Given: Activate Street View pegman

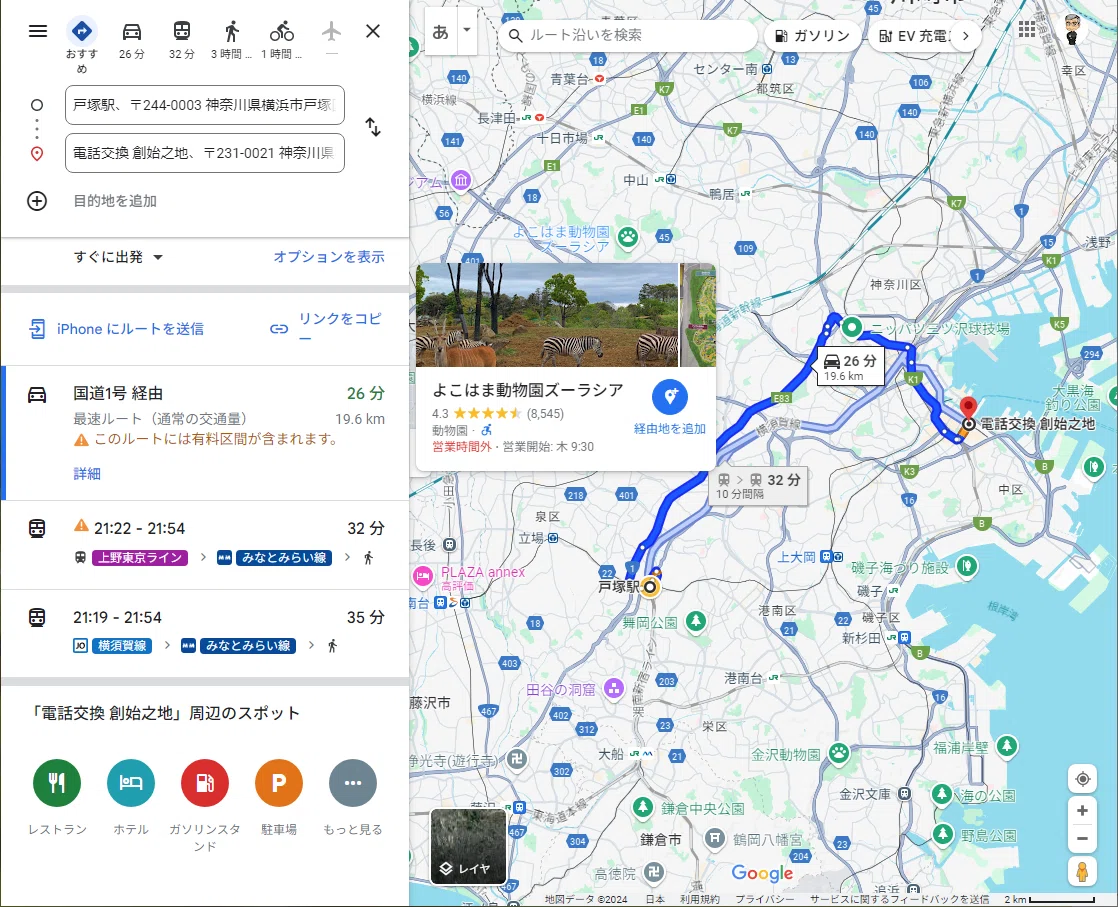Looking at the screenshot, I should 1082,871.
